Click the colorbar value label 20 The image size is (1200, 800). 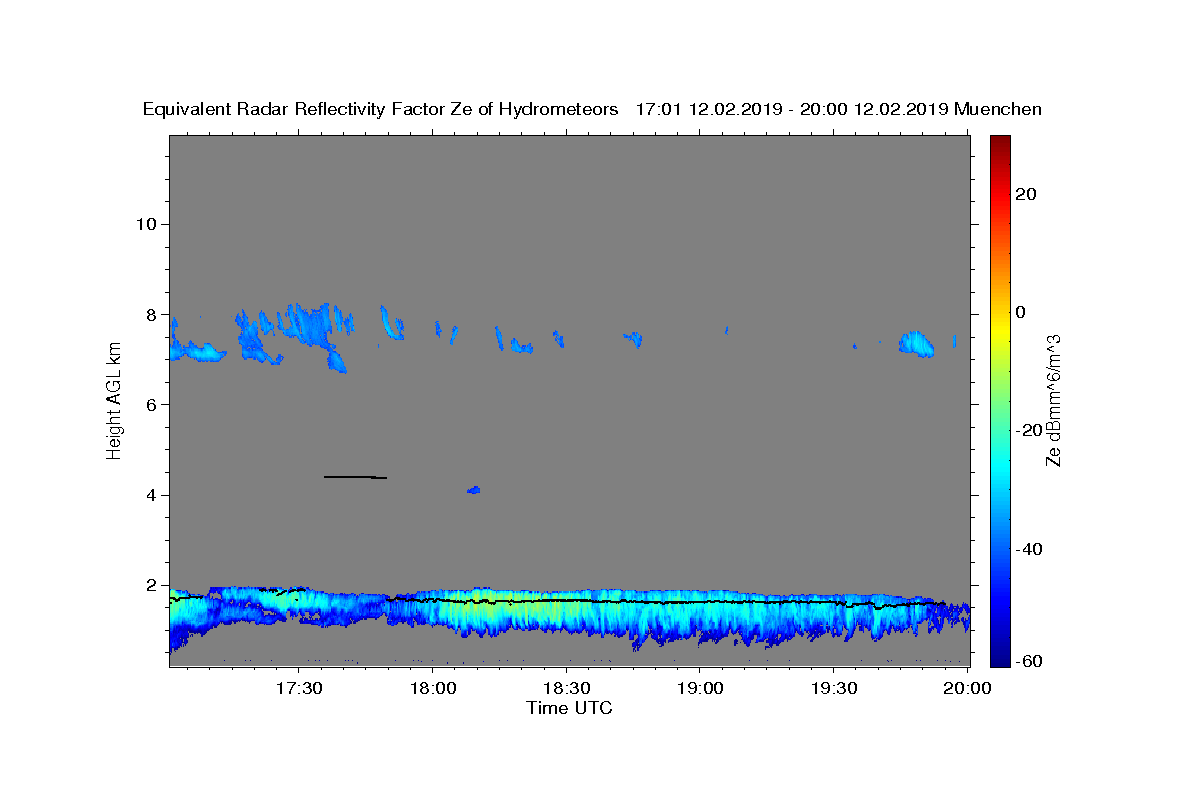1026,194
